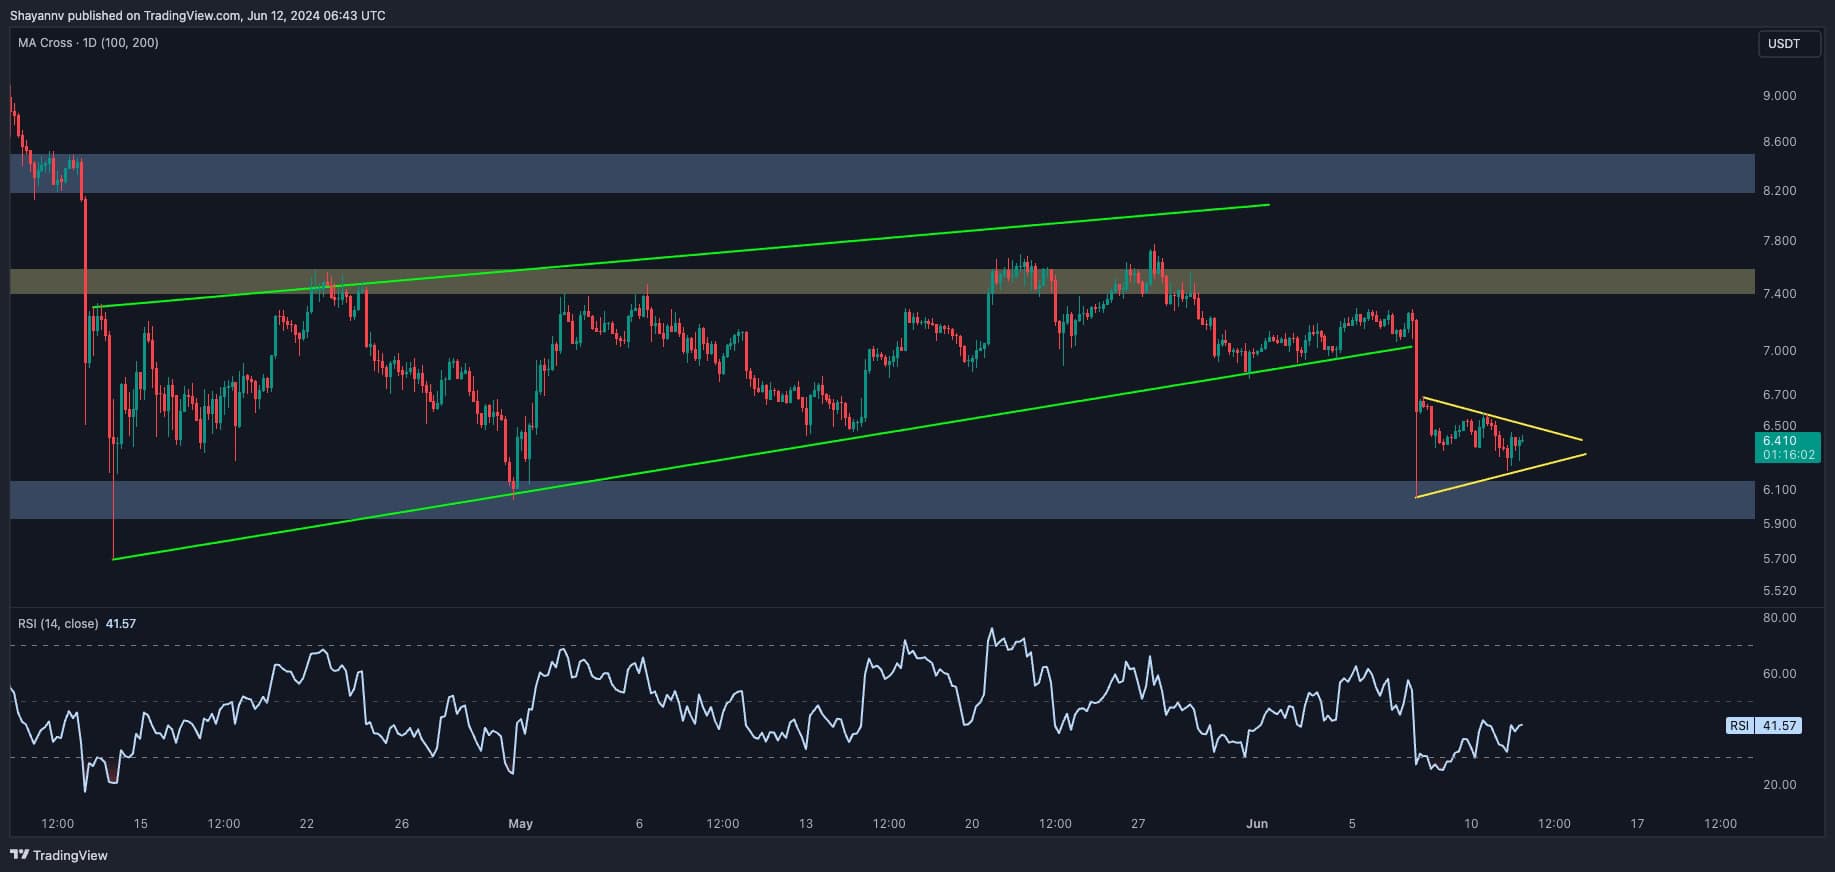Click the published-by header text
Viewport: 1835px width, 872px height.
(197, 15)
